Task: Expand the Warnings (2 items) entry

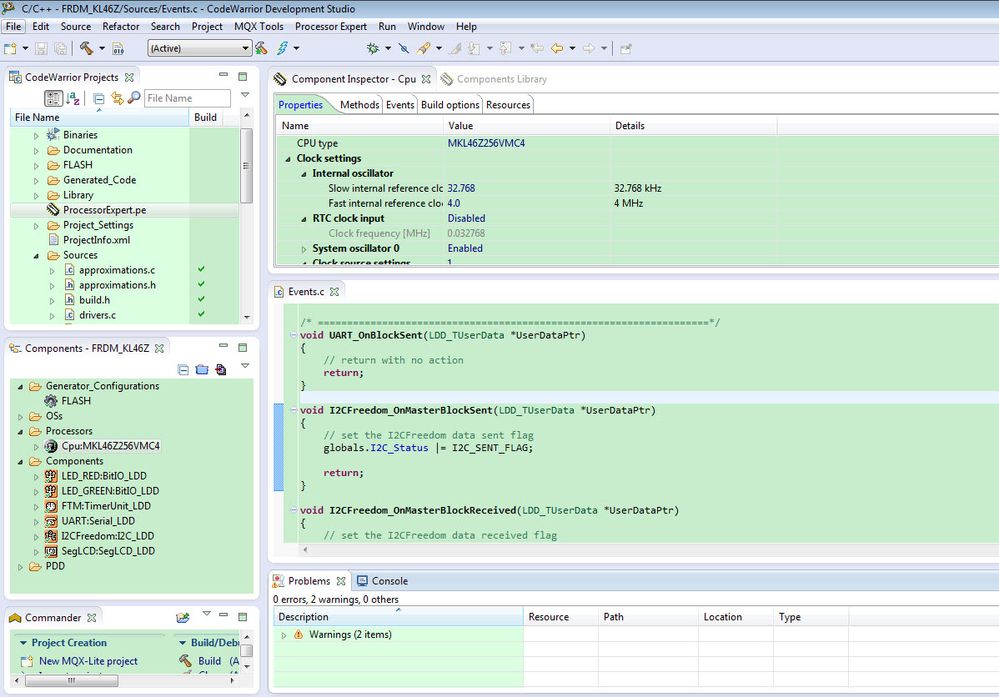Action: tap(284, 635)
